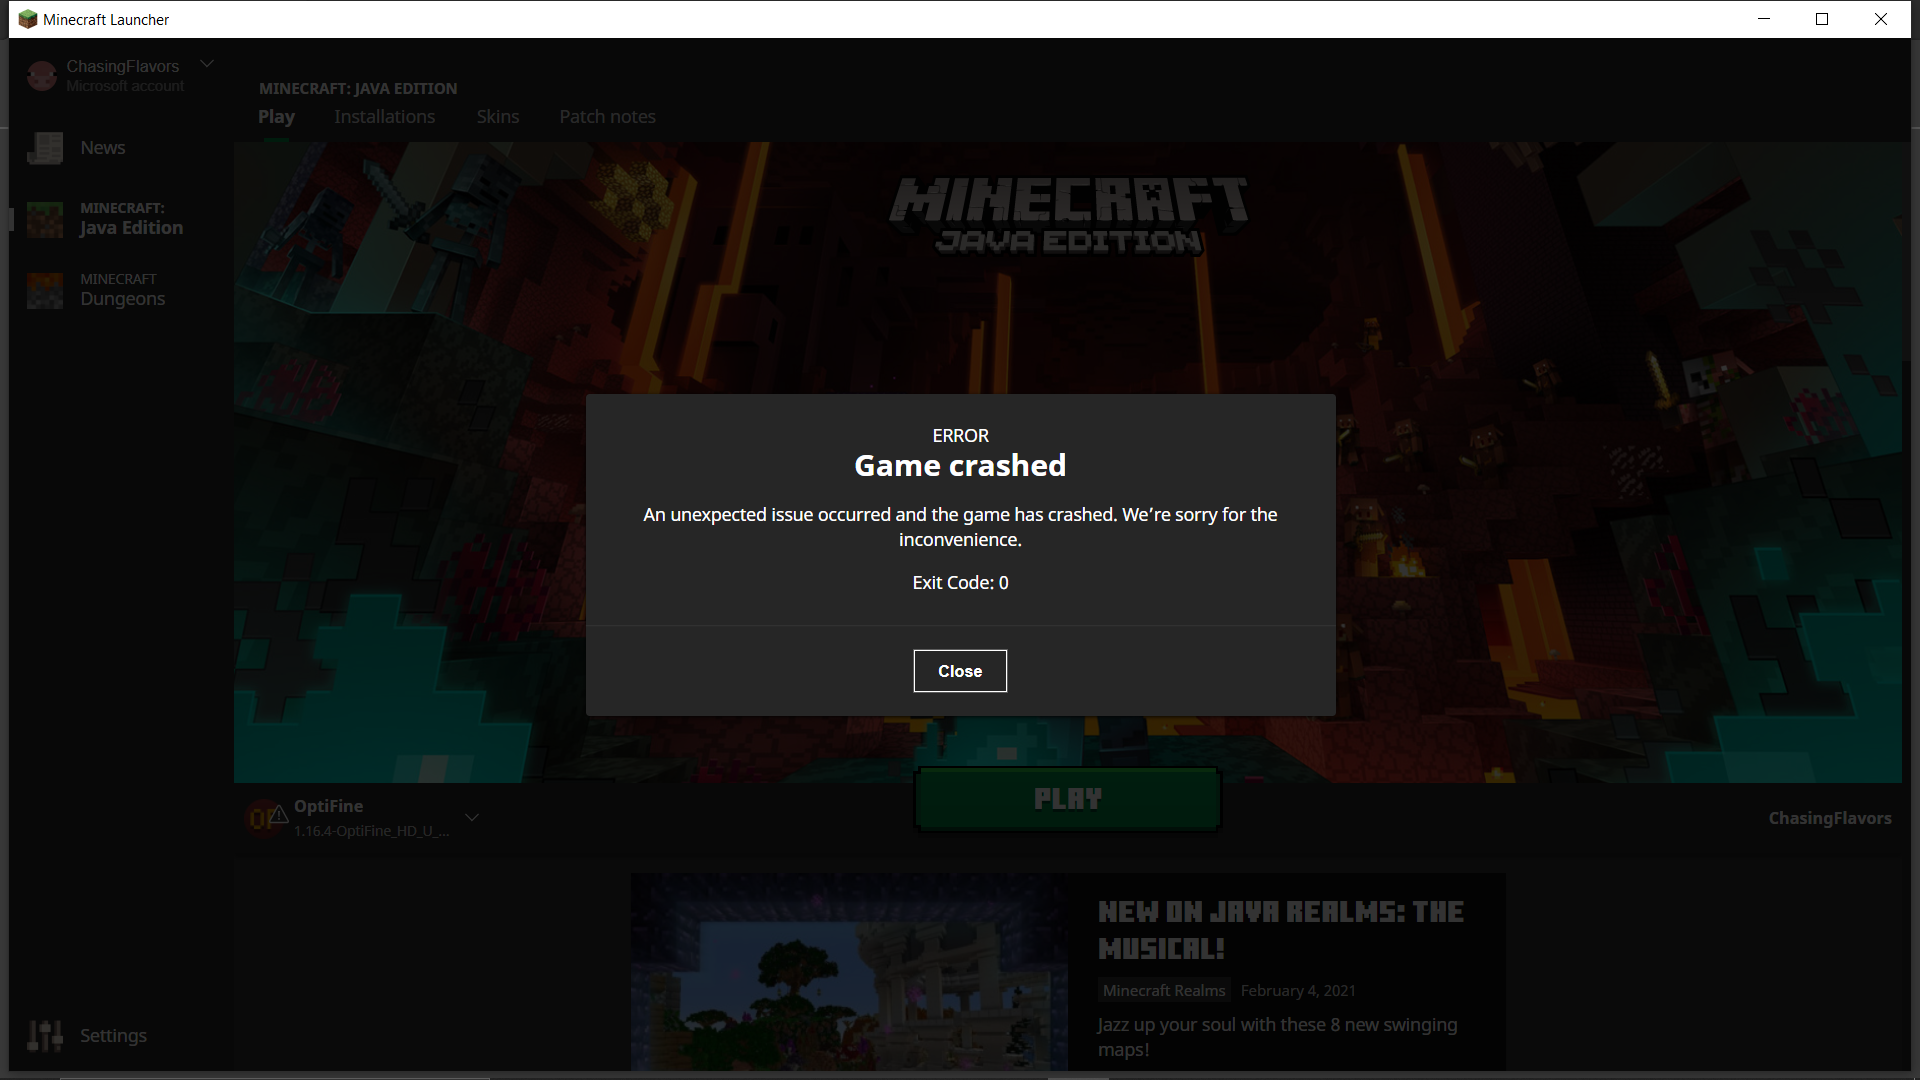Switch to the Installations tab
Viewport: 1920px width, 1080px height.
point(384,117)
